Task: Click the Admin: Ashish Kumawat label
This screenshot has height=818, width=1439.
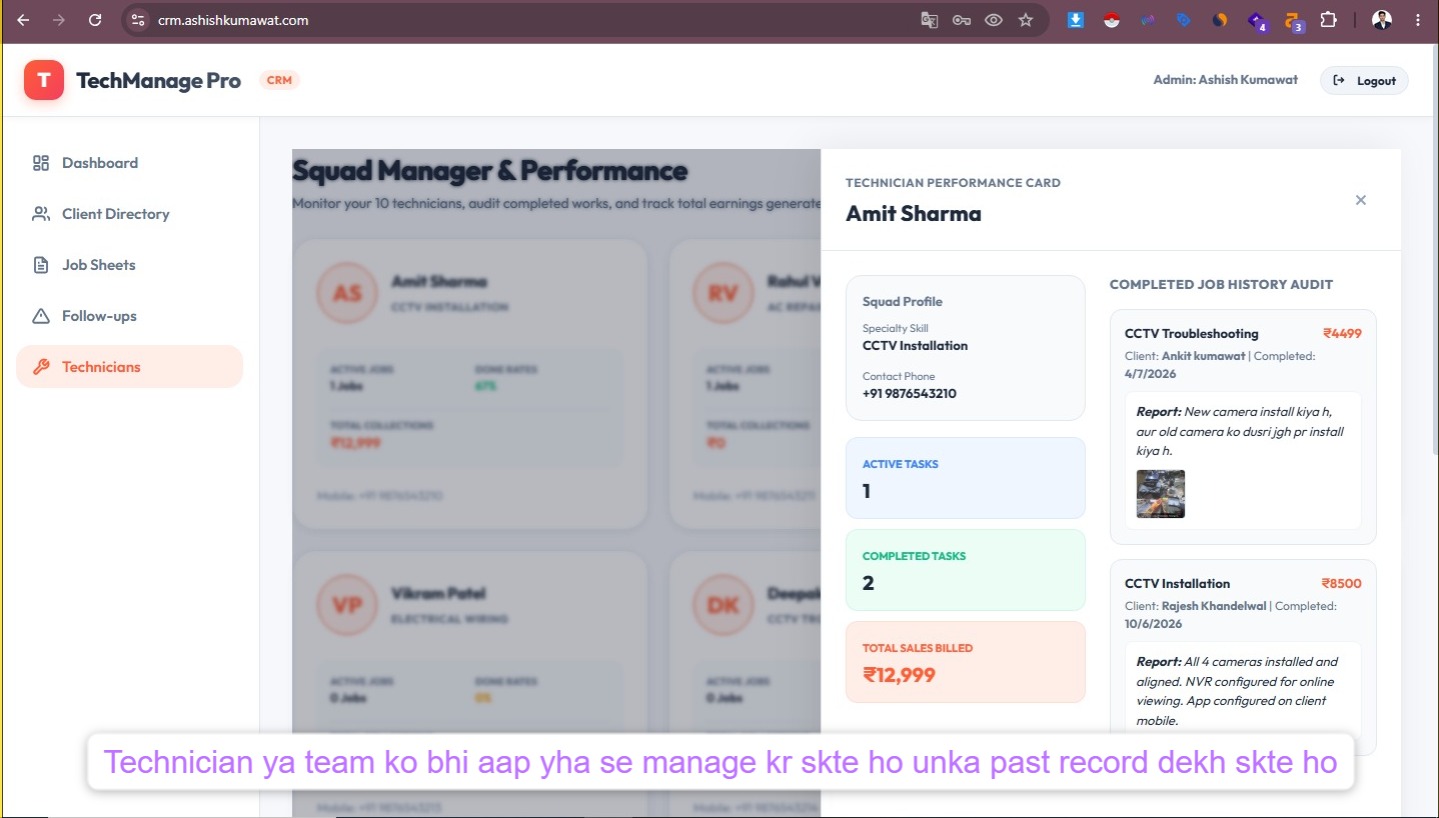Action: (x=1225, y=80)
